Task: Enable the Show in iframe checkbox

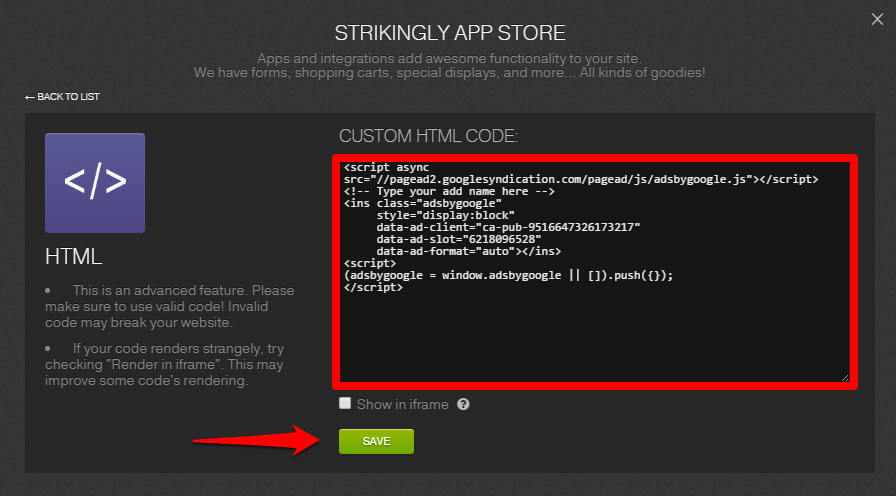Action: coord(345,403)
